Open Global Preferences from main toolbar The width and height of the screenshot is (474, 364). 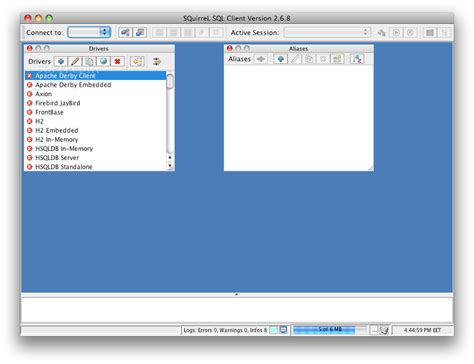pos(125,32)
